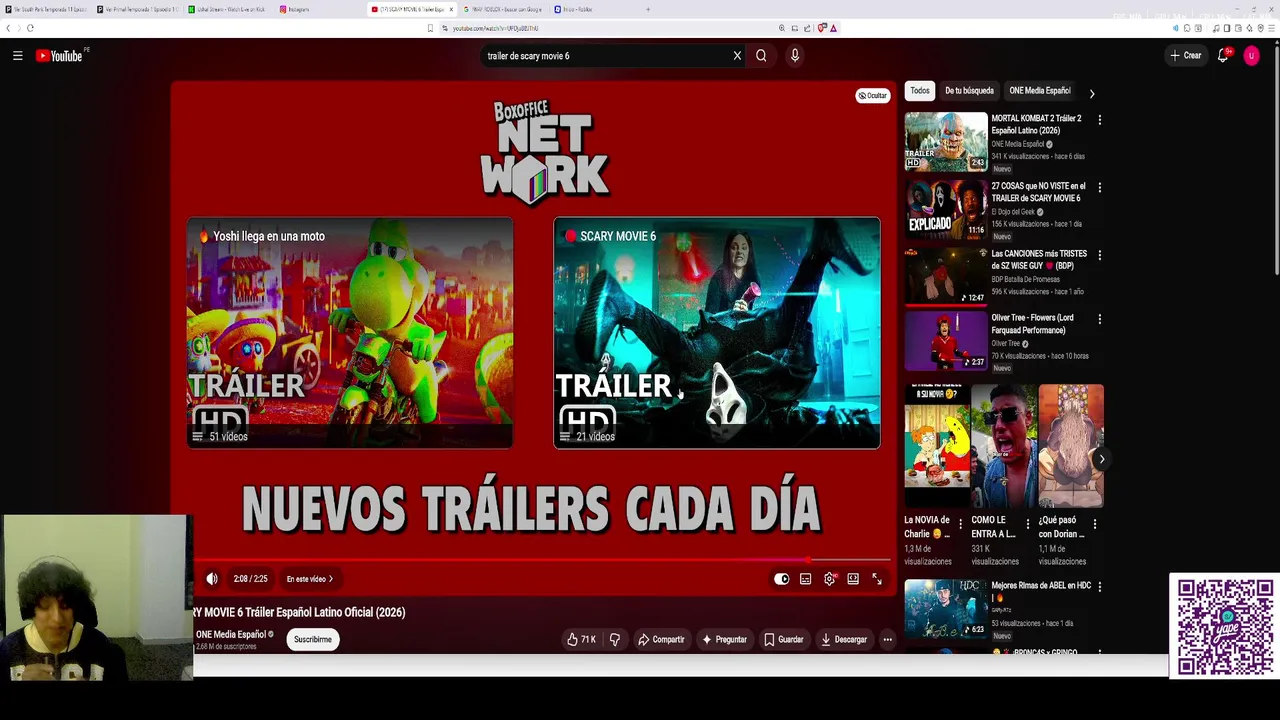The height and width of the screenshot is (720, 1280).
Task: Open the MORTAL KOMBAT 2 trailer thumbnail
Action: click(946, 142)
